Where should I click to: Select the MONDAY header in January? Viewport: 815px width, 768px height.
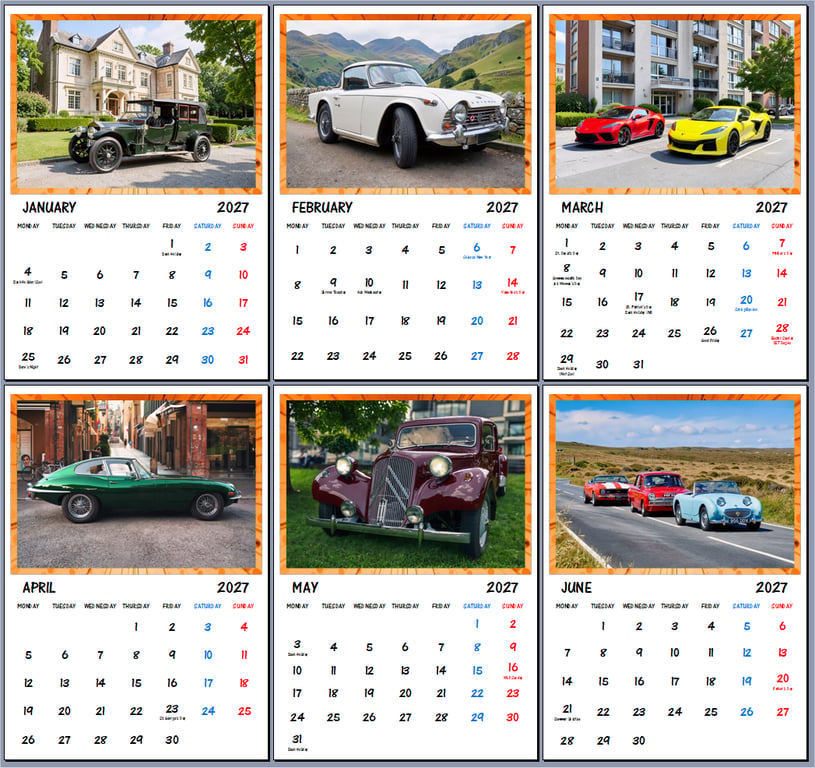click(x=28, y=226)
